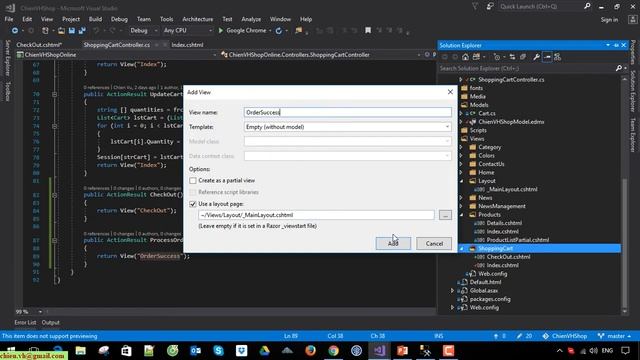The width and height of the screenshot is (640, 360).
Task: Click the Pending Changes Filter clock icon
Action: [x=497, y=57]
